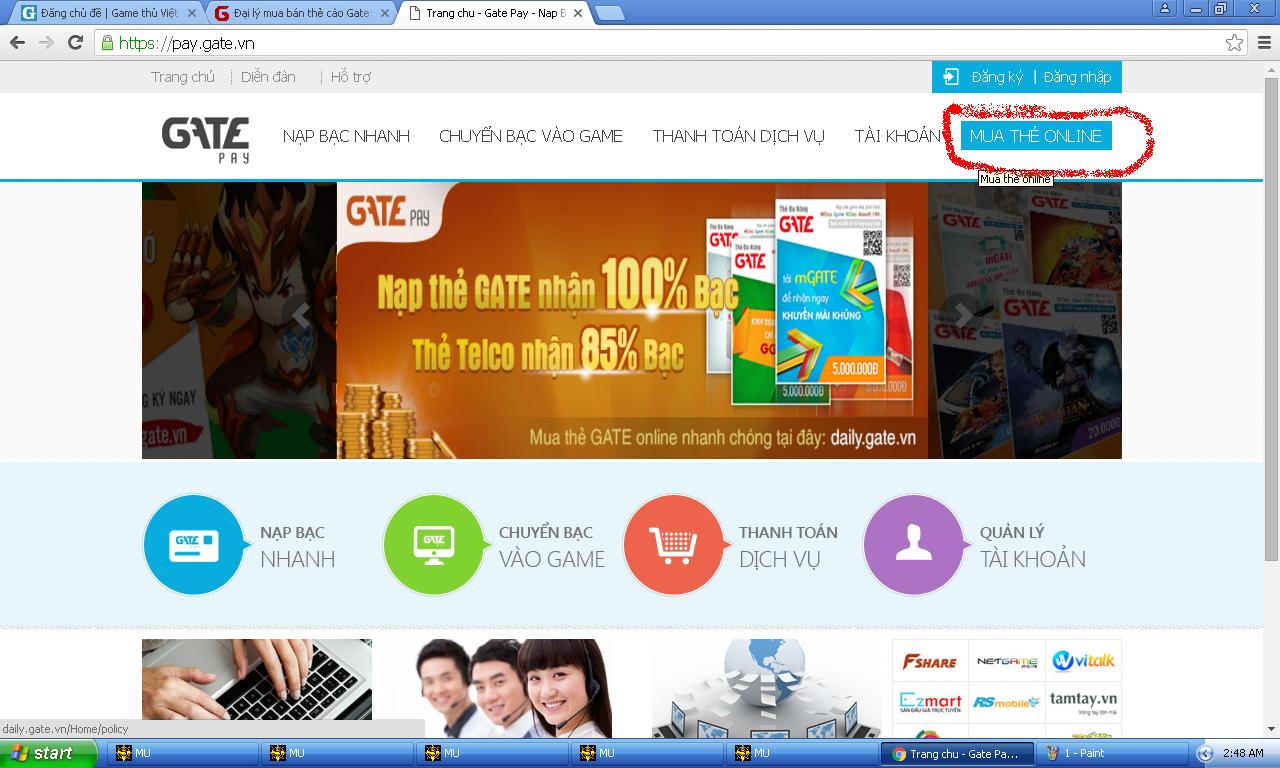Click the login door icon beside Đăng ký
The image size is (1280, 768).
[x=951, y=77]
